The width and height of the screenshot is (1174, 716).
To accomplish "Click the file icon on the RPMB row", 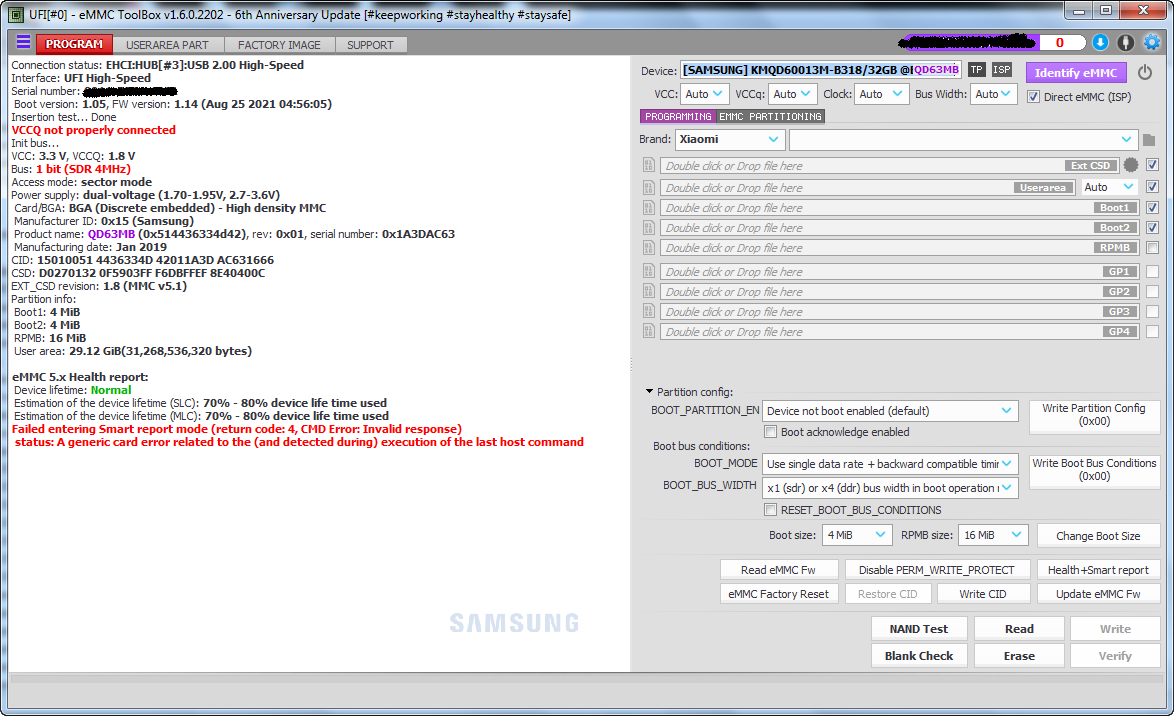I will tap(648, 248).
